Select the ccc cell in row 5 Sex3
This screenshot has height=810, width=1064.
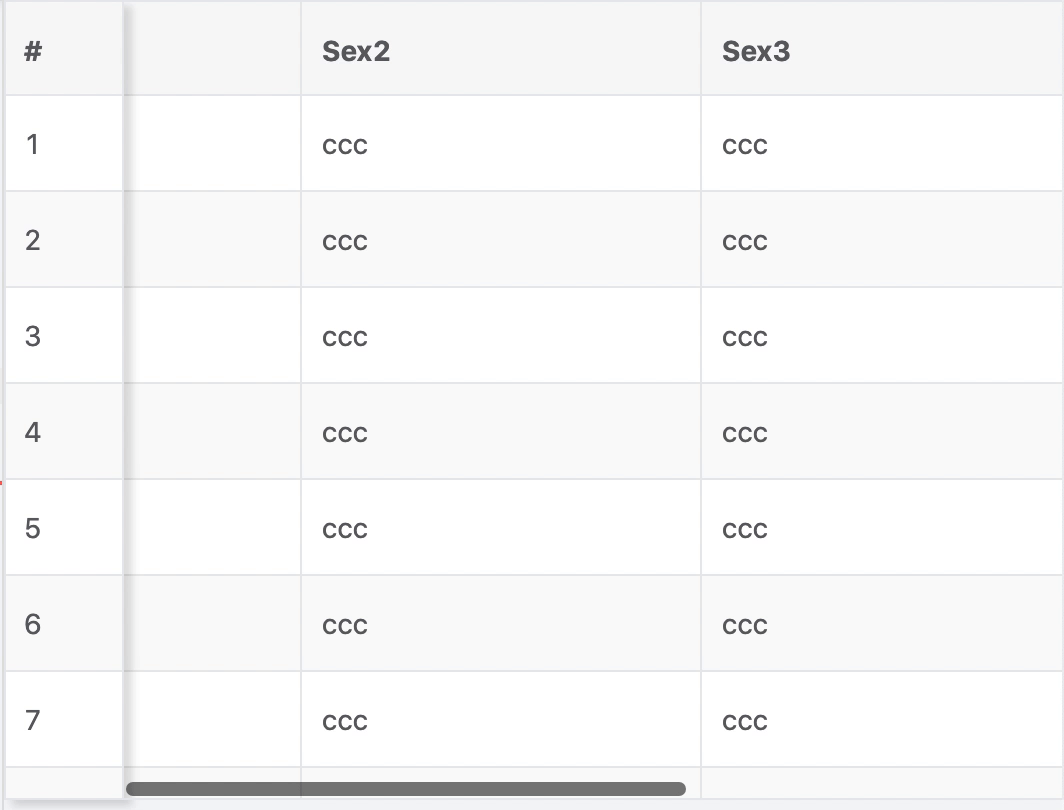point(744,528)
